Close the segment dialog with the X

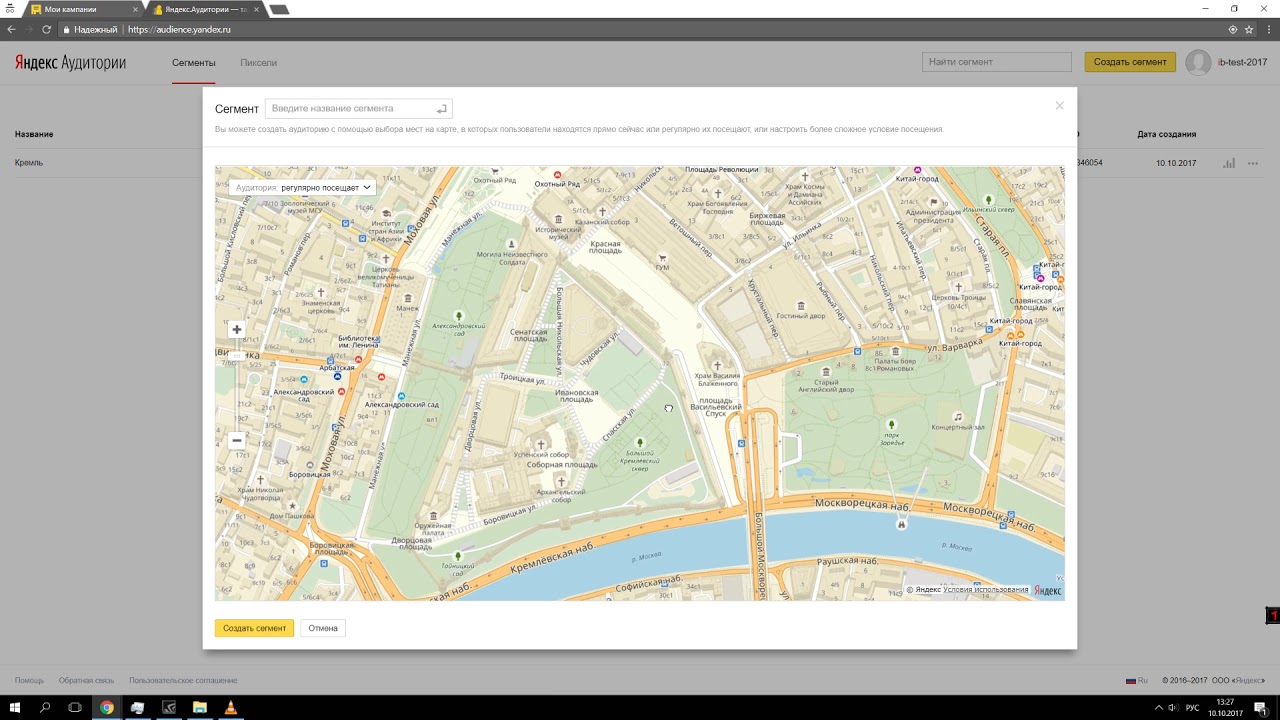(1059, 106)
